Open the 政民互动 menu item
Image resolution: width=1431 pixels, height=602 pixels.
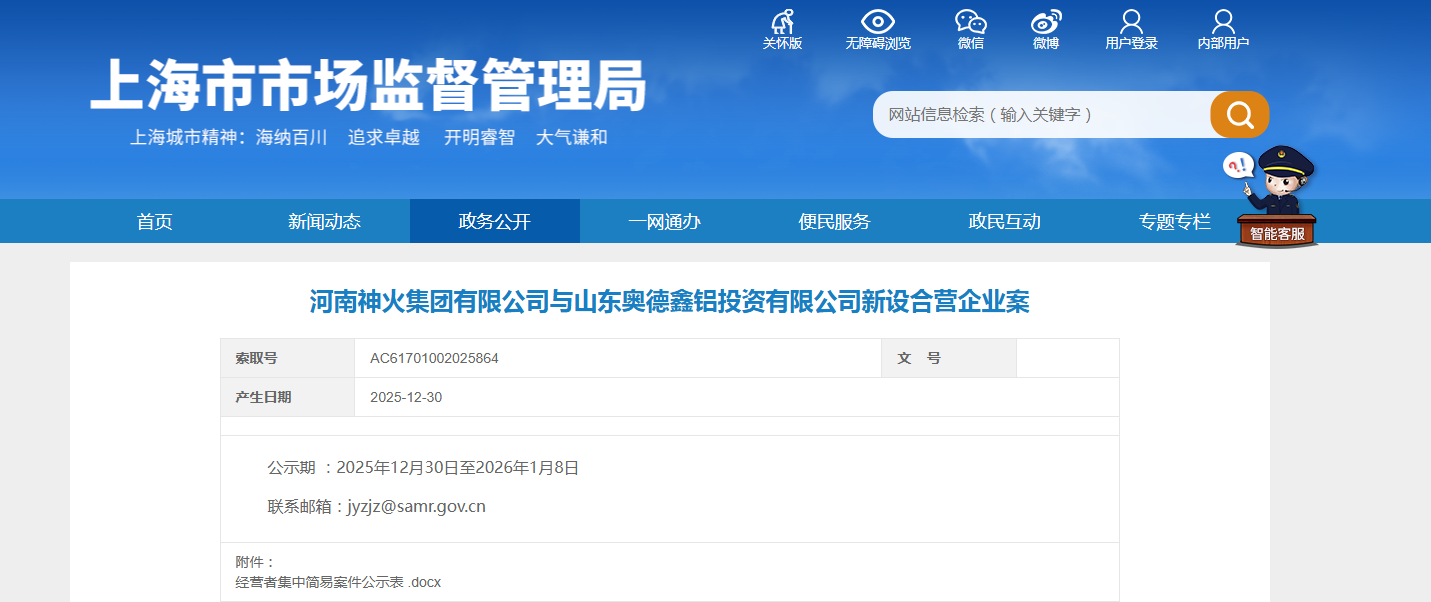(1004, 222)
